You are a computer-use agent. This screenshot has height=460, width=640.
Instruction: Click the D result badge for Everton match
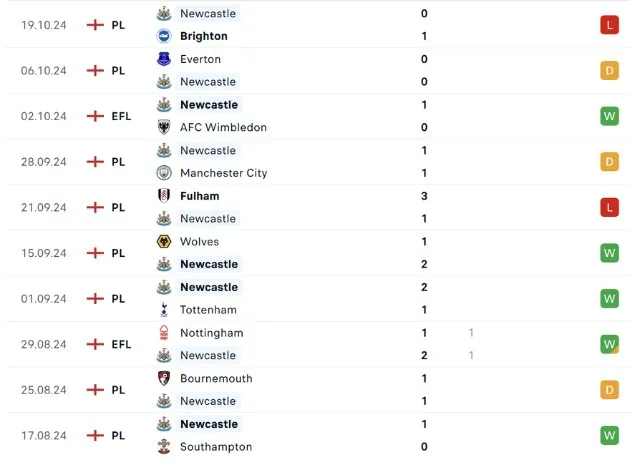(x=609, y=70)
